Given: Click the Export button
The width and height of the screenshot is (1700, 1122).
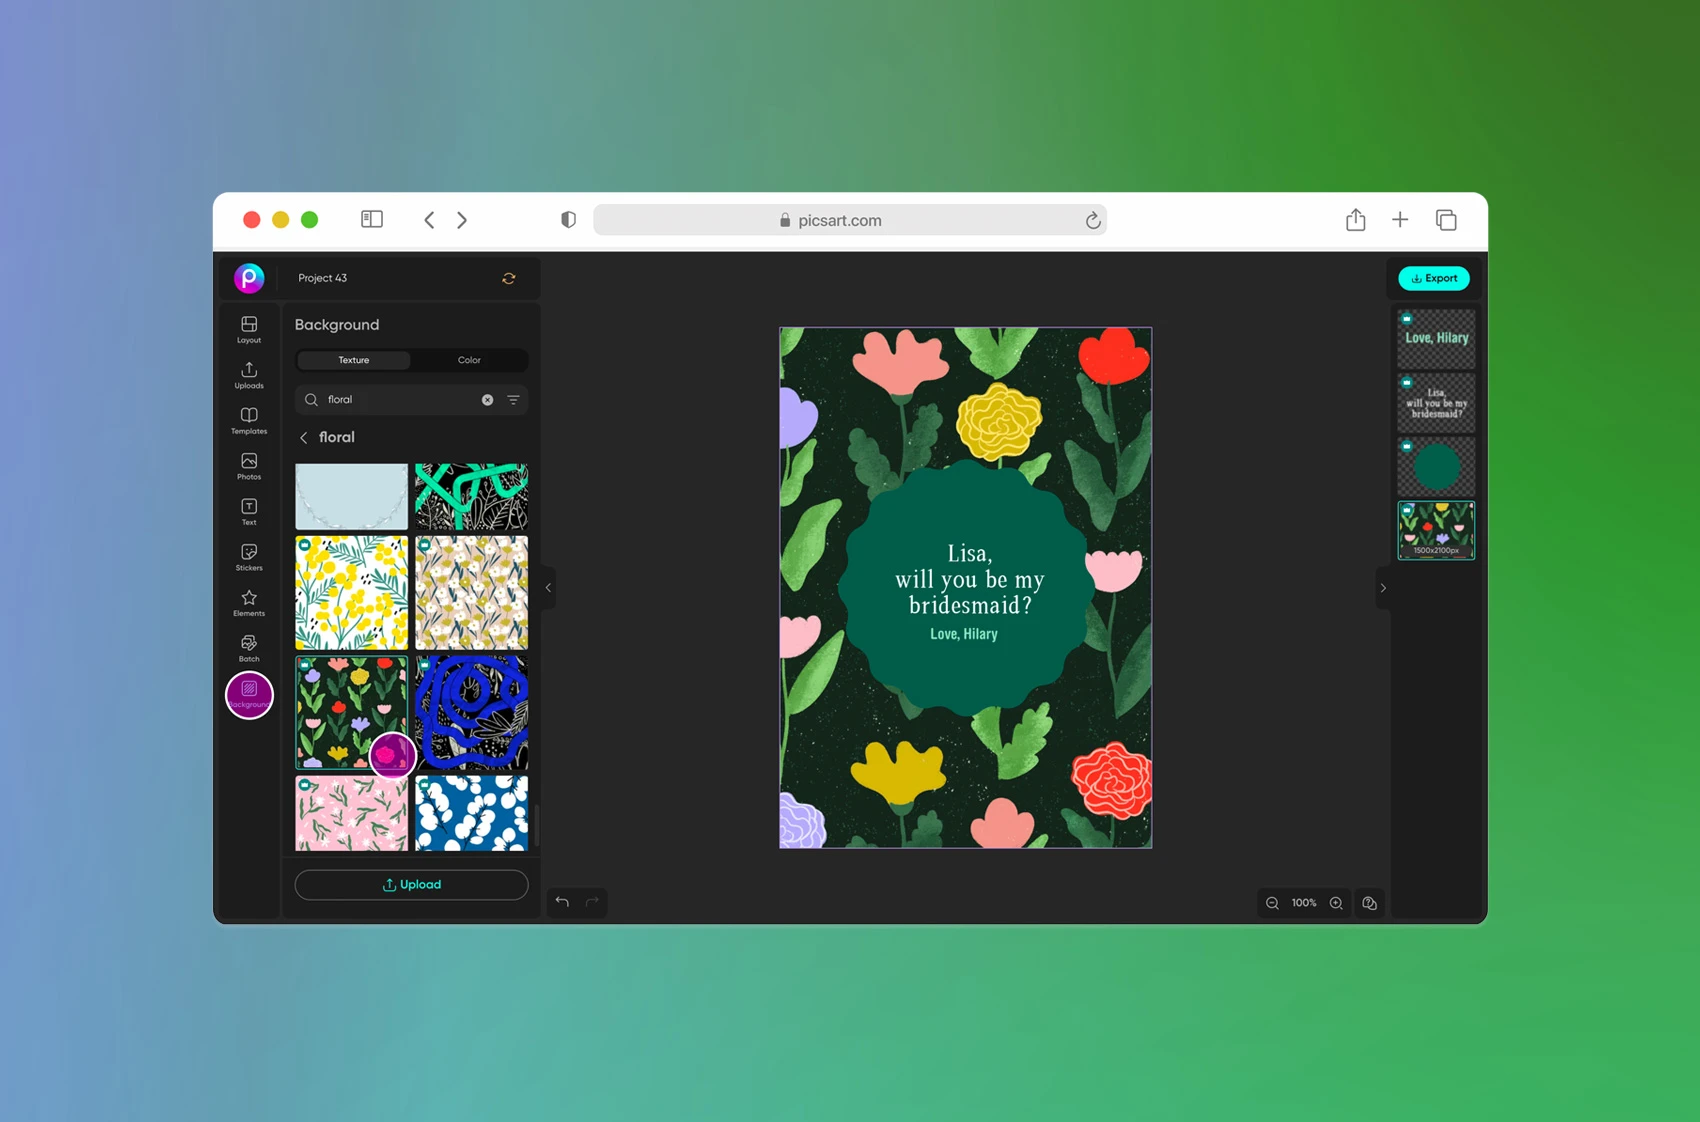Looking at the screenshot, I should (1433, 278).
